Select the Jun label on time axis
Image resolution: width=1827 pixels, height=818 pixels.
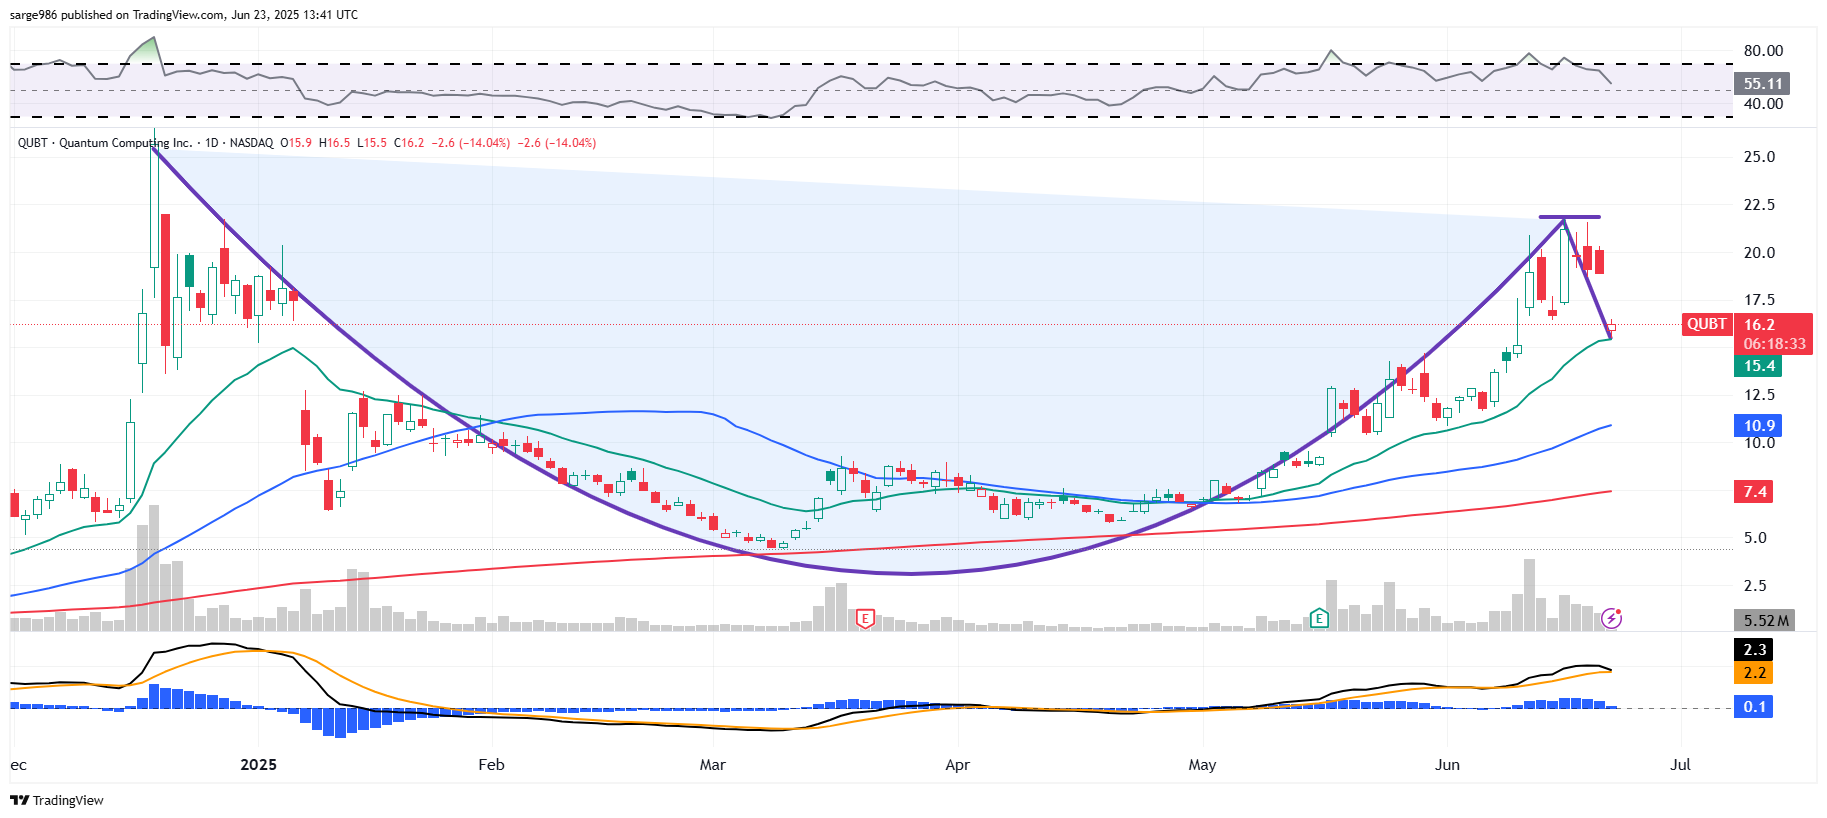point(1447,765)
